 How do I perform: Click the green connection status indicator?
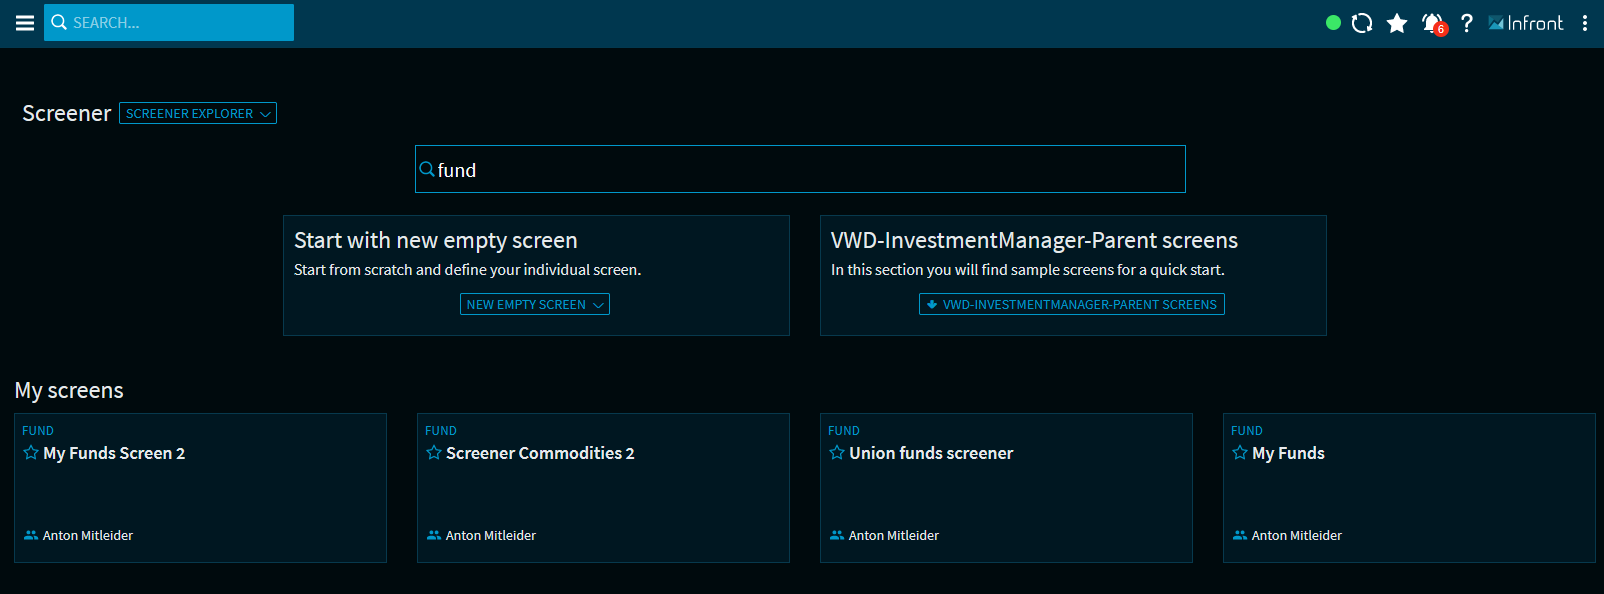(1333, 23)
